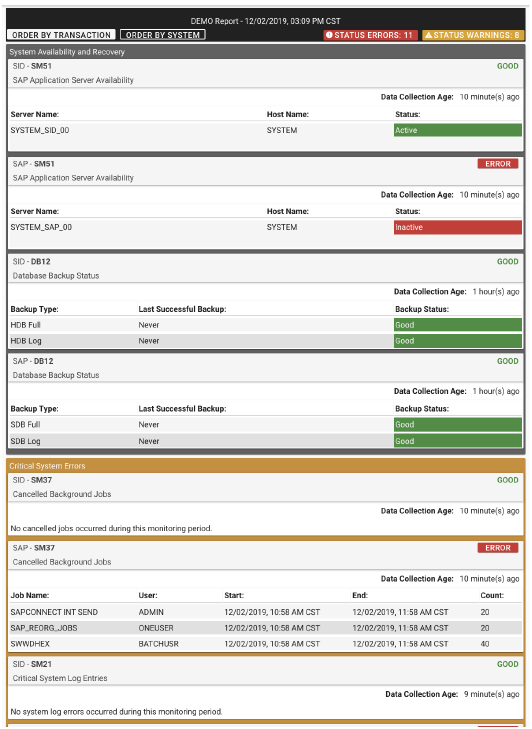Collapse the Critical System Errors section

click(x=266, y=466)
